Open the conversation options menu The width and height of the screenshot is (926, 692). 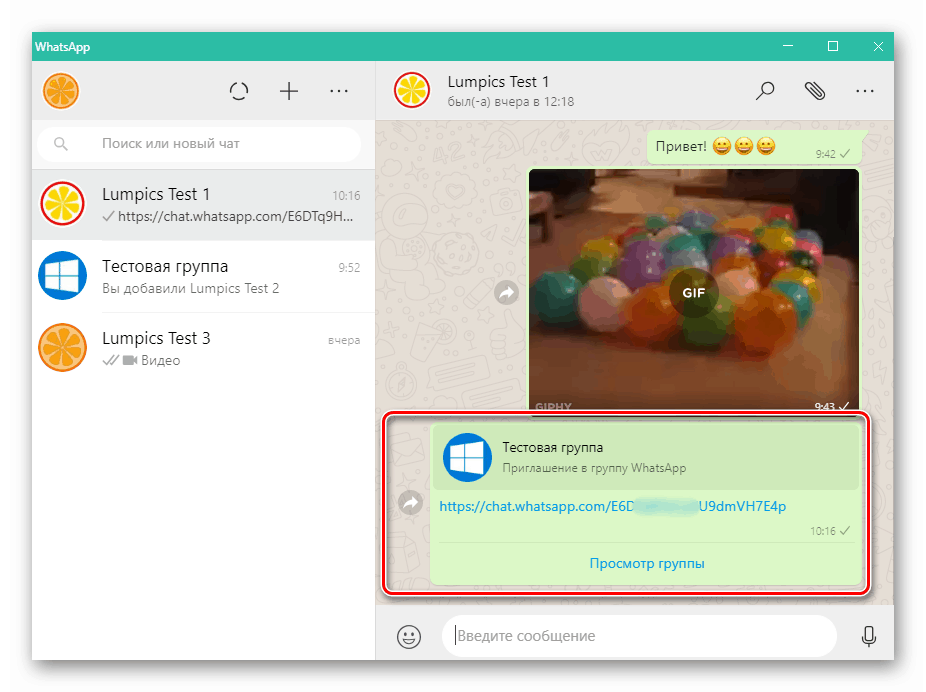[864, 90]
